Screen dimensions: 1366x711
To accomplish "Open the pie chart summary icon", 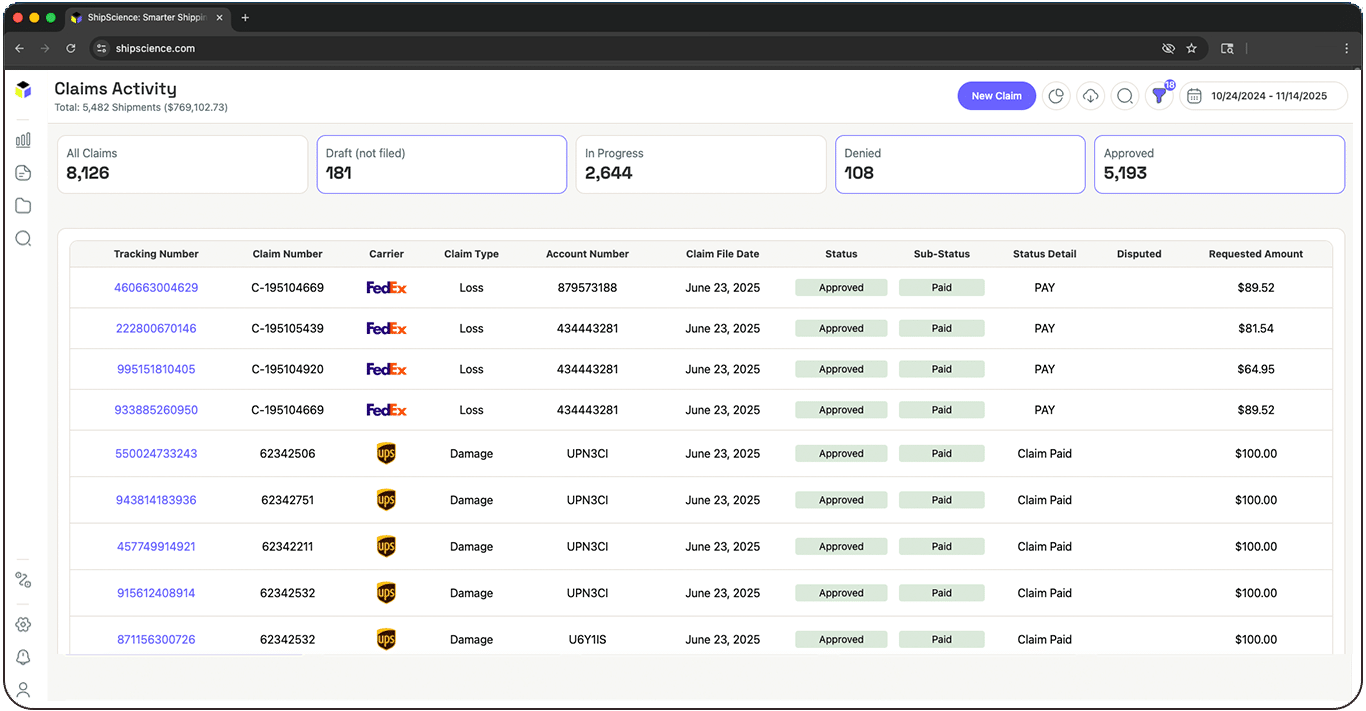I will click(x=1056, y=95).
